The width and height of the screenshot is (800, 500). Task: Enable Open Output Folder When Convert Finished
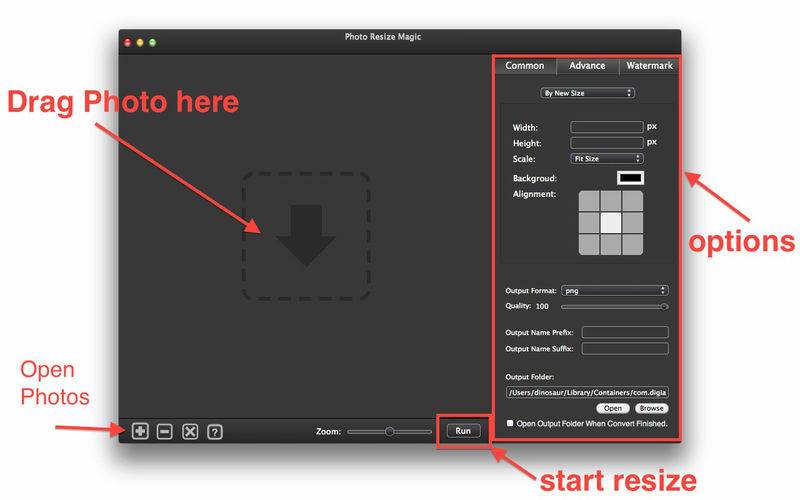tap(510, 423)
